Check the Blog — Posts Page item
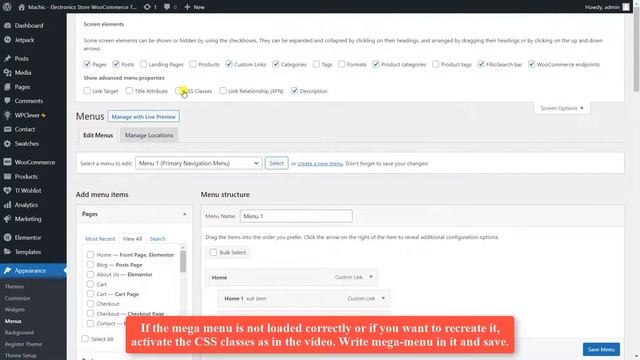 pos(90,264)
